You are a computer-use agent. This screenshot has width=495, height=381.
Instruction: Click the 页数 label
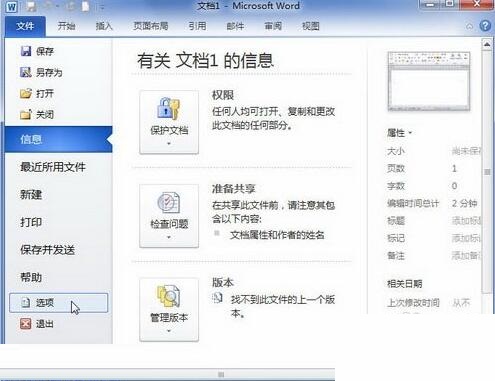pyautogui.click(x=396, y=168)
